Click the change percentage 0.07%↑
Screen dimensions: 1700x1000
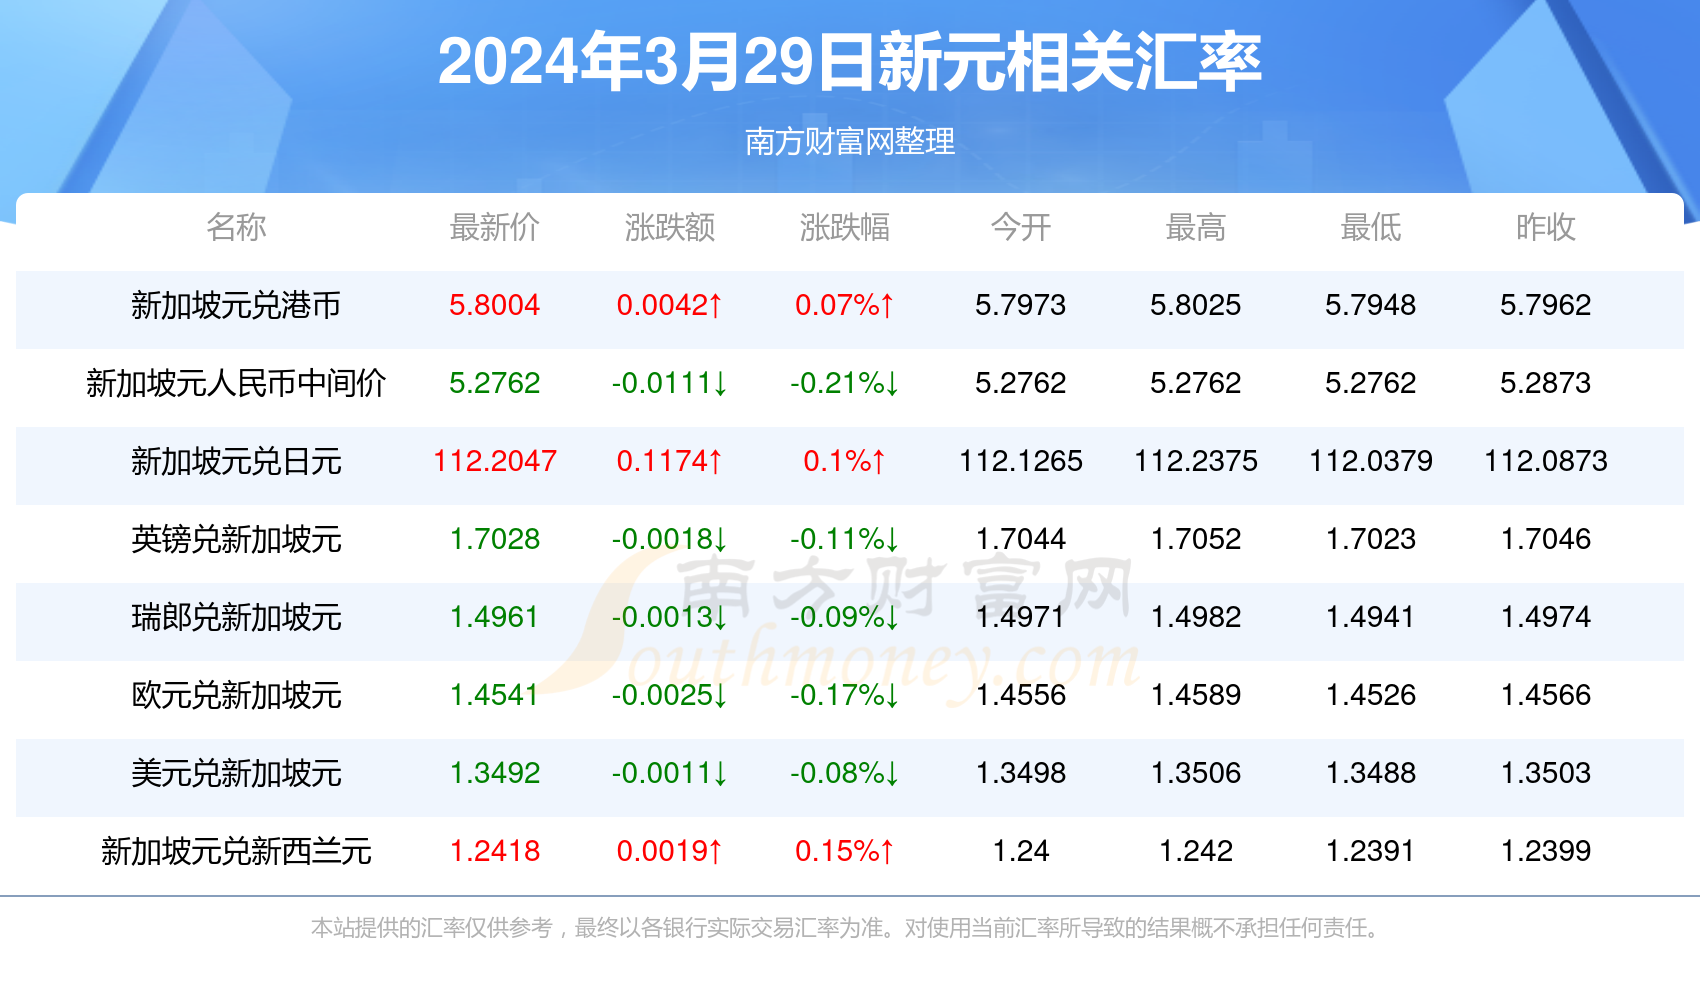pyautogui.click(x=845, y=305)
